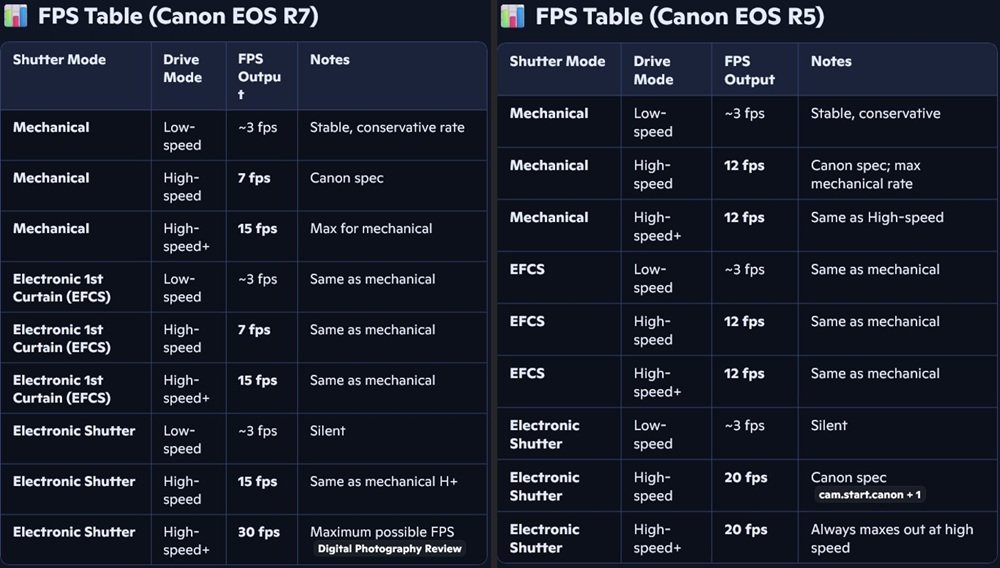Click the "Max for mechanical" note

point(371,228)
